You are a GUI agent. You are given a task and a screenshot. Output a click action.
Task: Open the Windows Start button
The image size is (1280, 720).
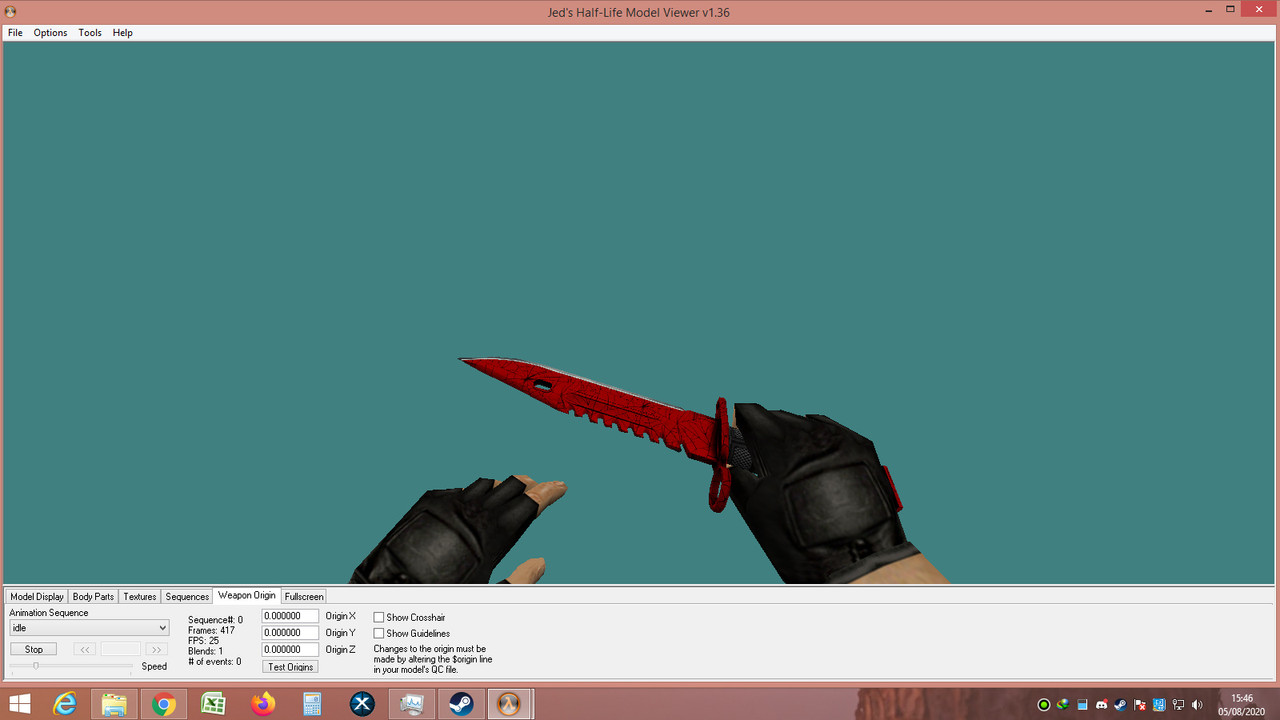click(19, 704)
